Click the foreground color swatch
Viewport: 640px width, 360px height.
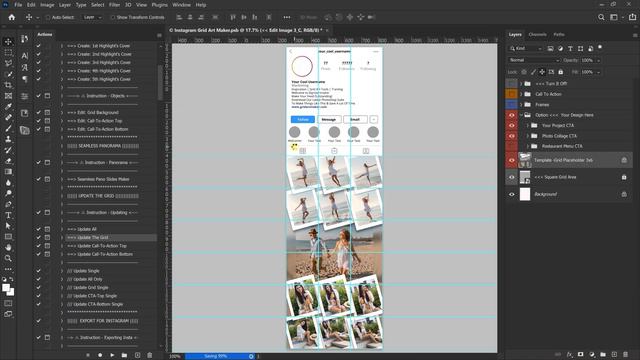coord(6,288)
